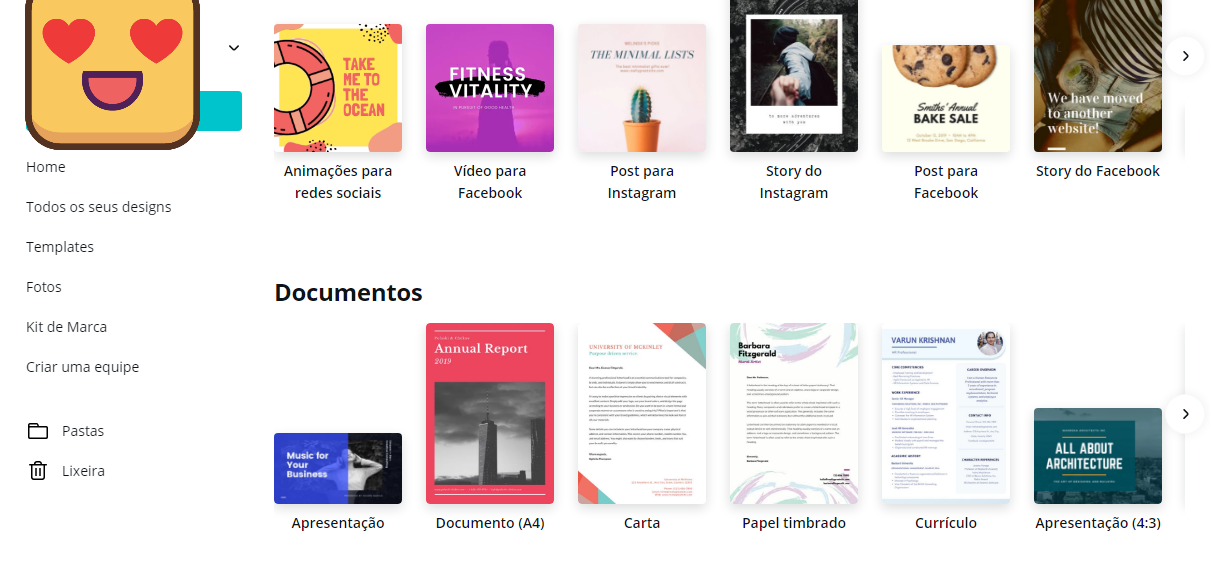Image resolution: width=1210 pixels, height=579 pixels.
Task: Click Apresentação (4:3) label
Action: point(1098,523)
